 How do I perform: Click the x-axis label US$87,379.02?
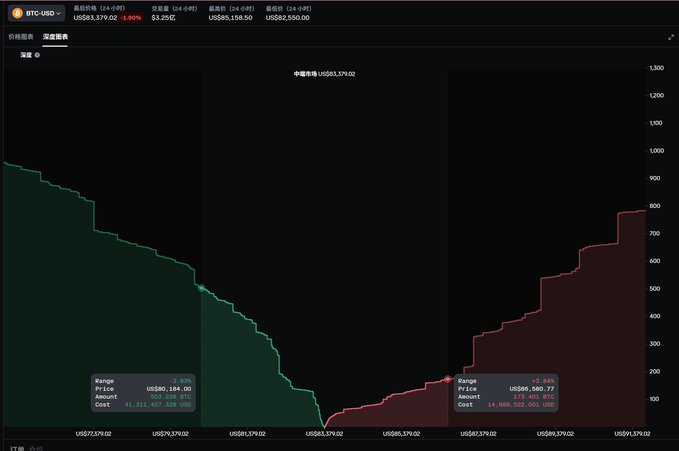479,434
